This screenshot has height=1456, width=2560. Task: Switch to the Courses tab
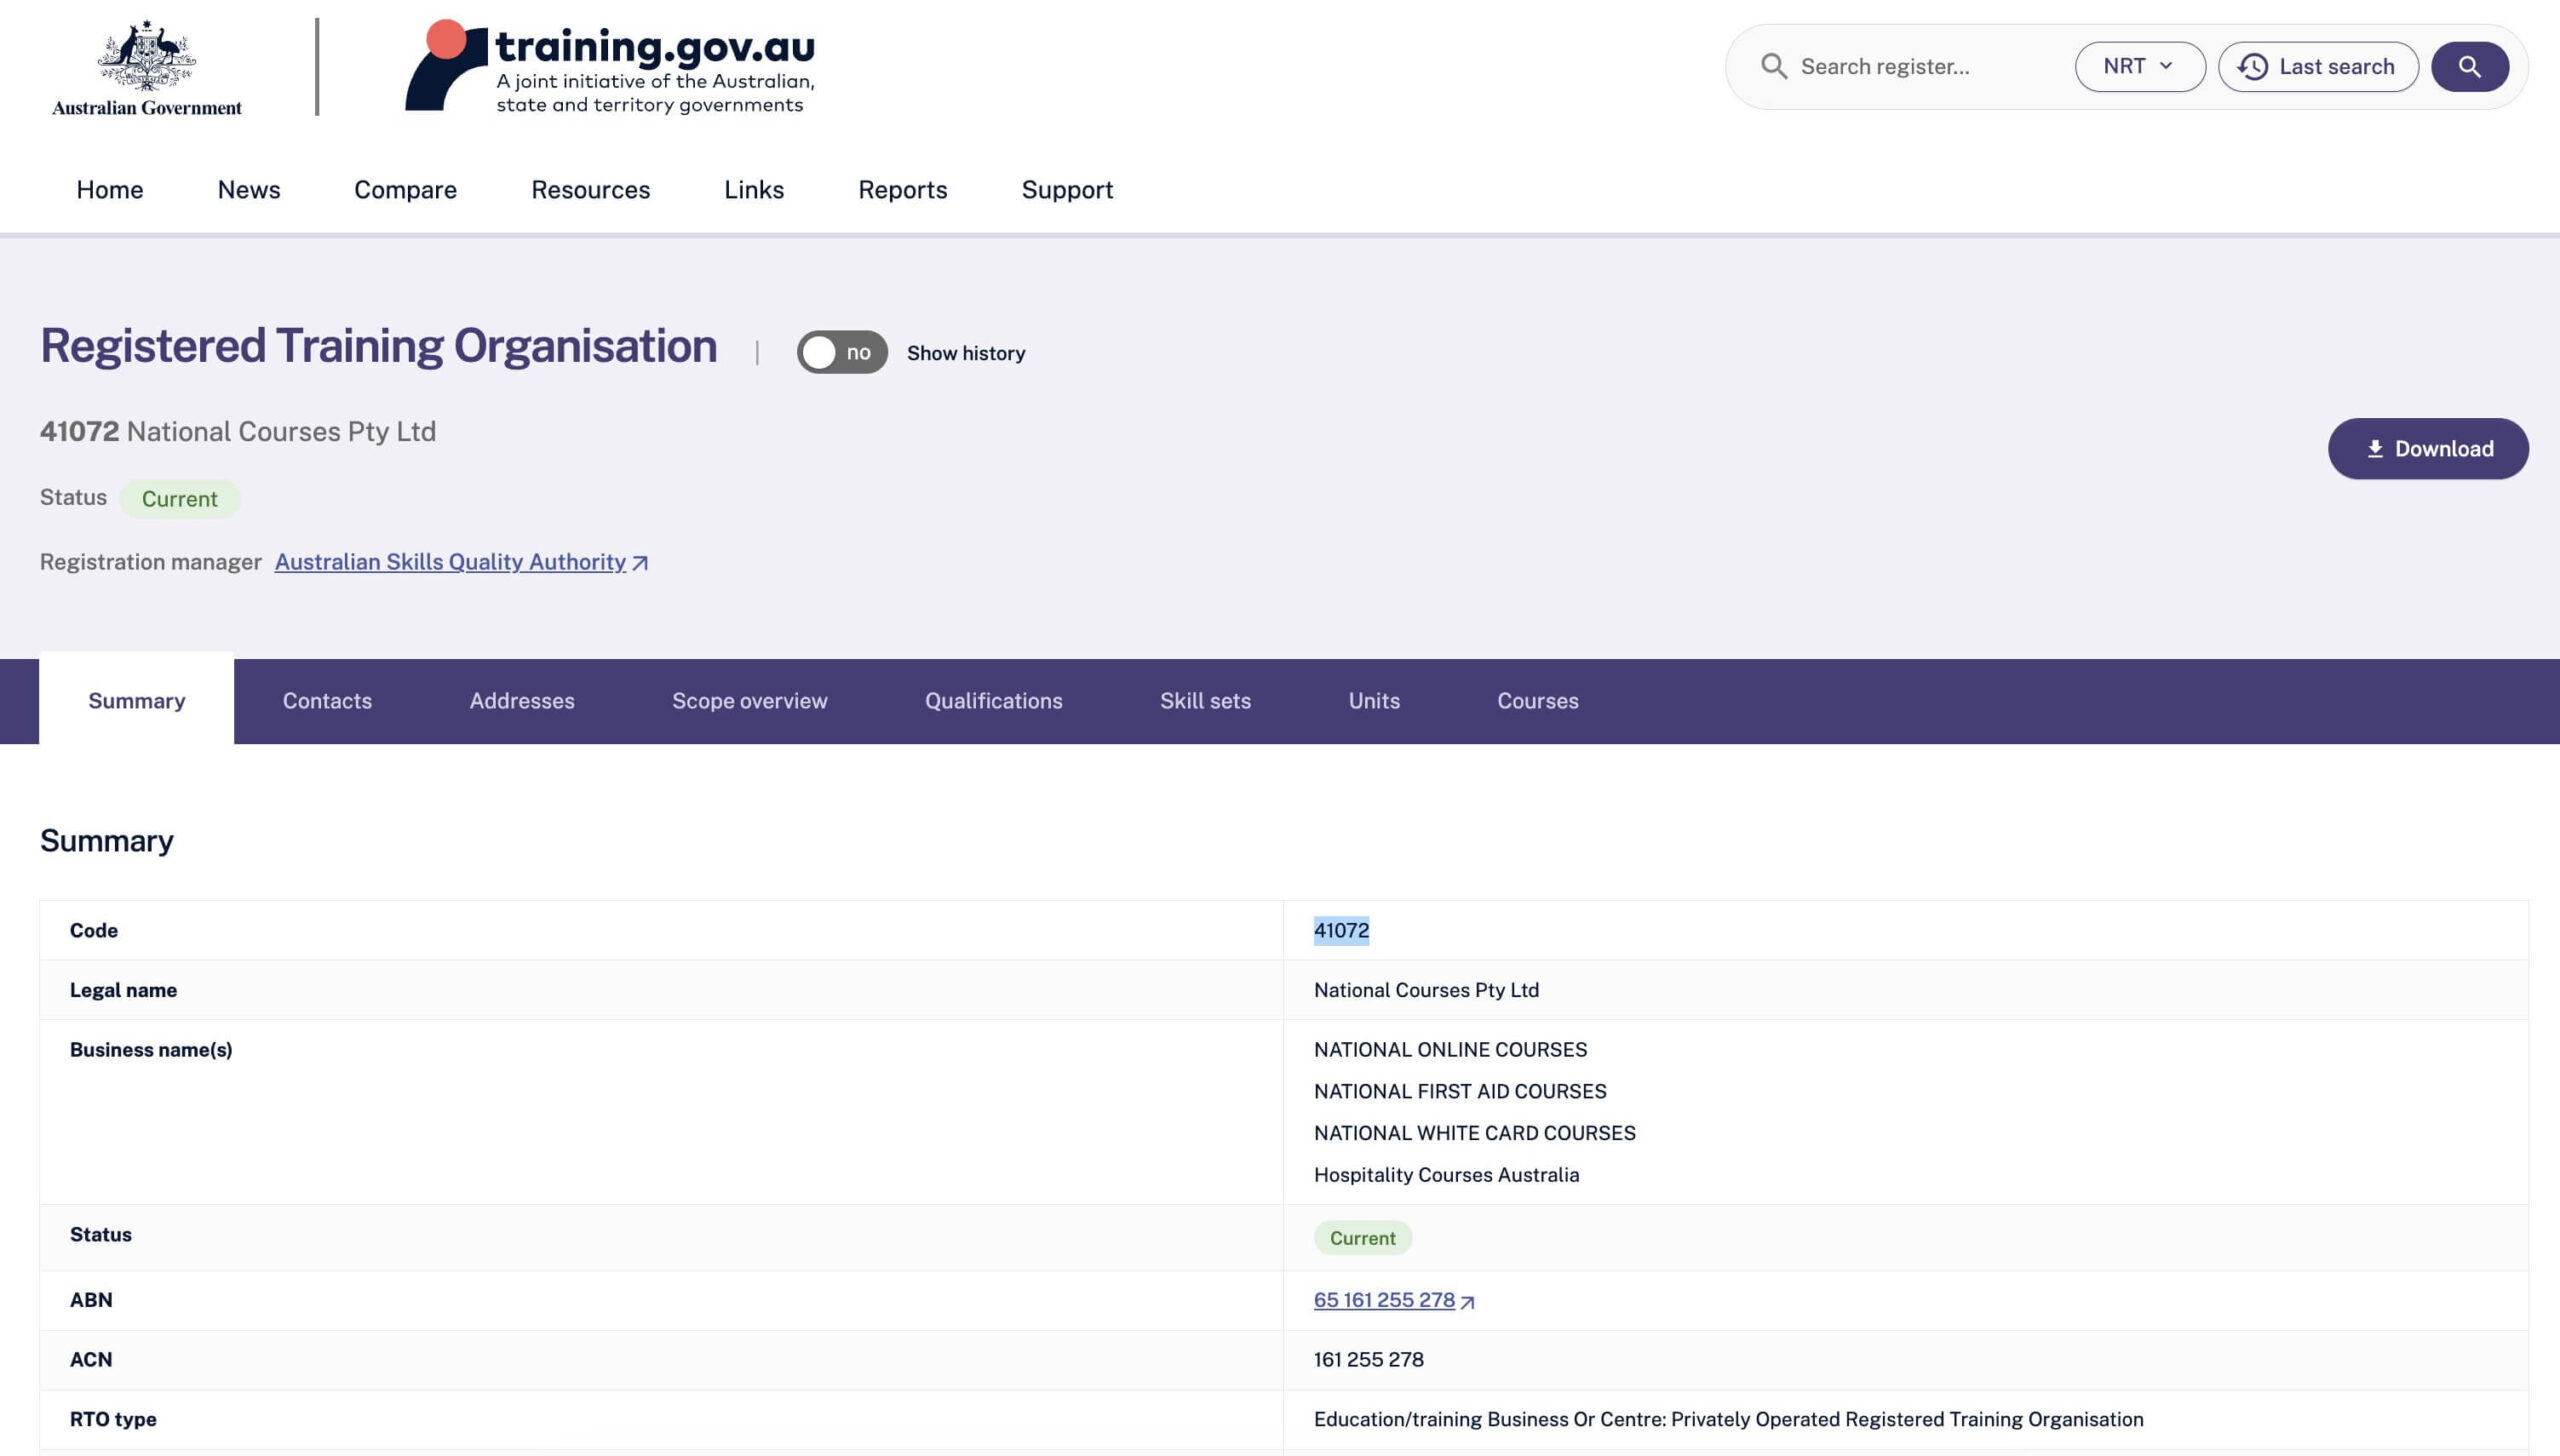click(1538, 701)
